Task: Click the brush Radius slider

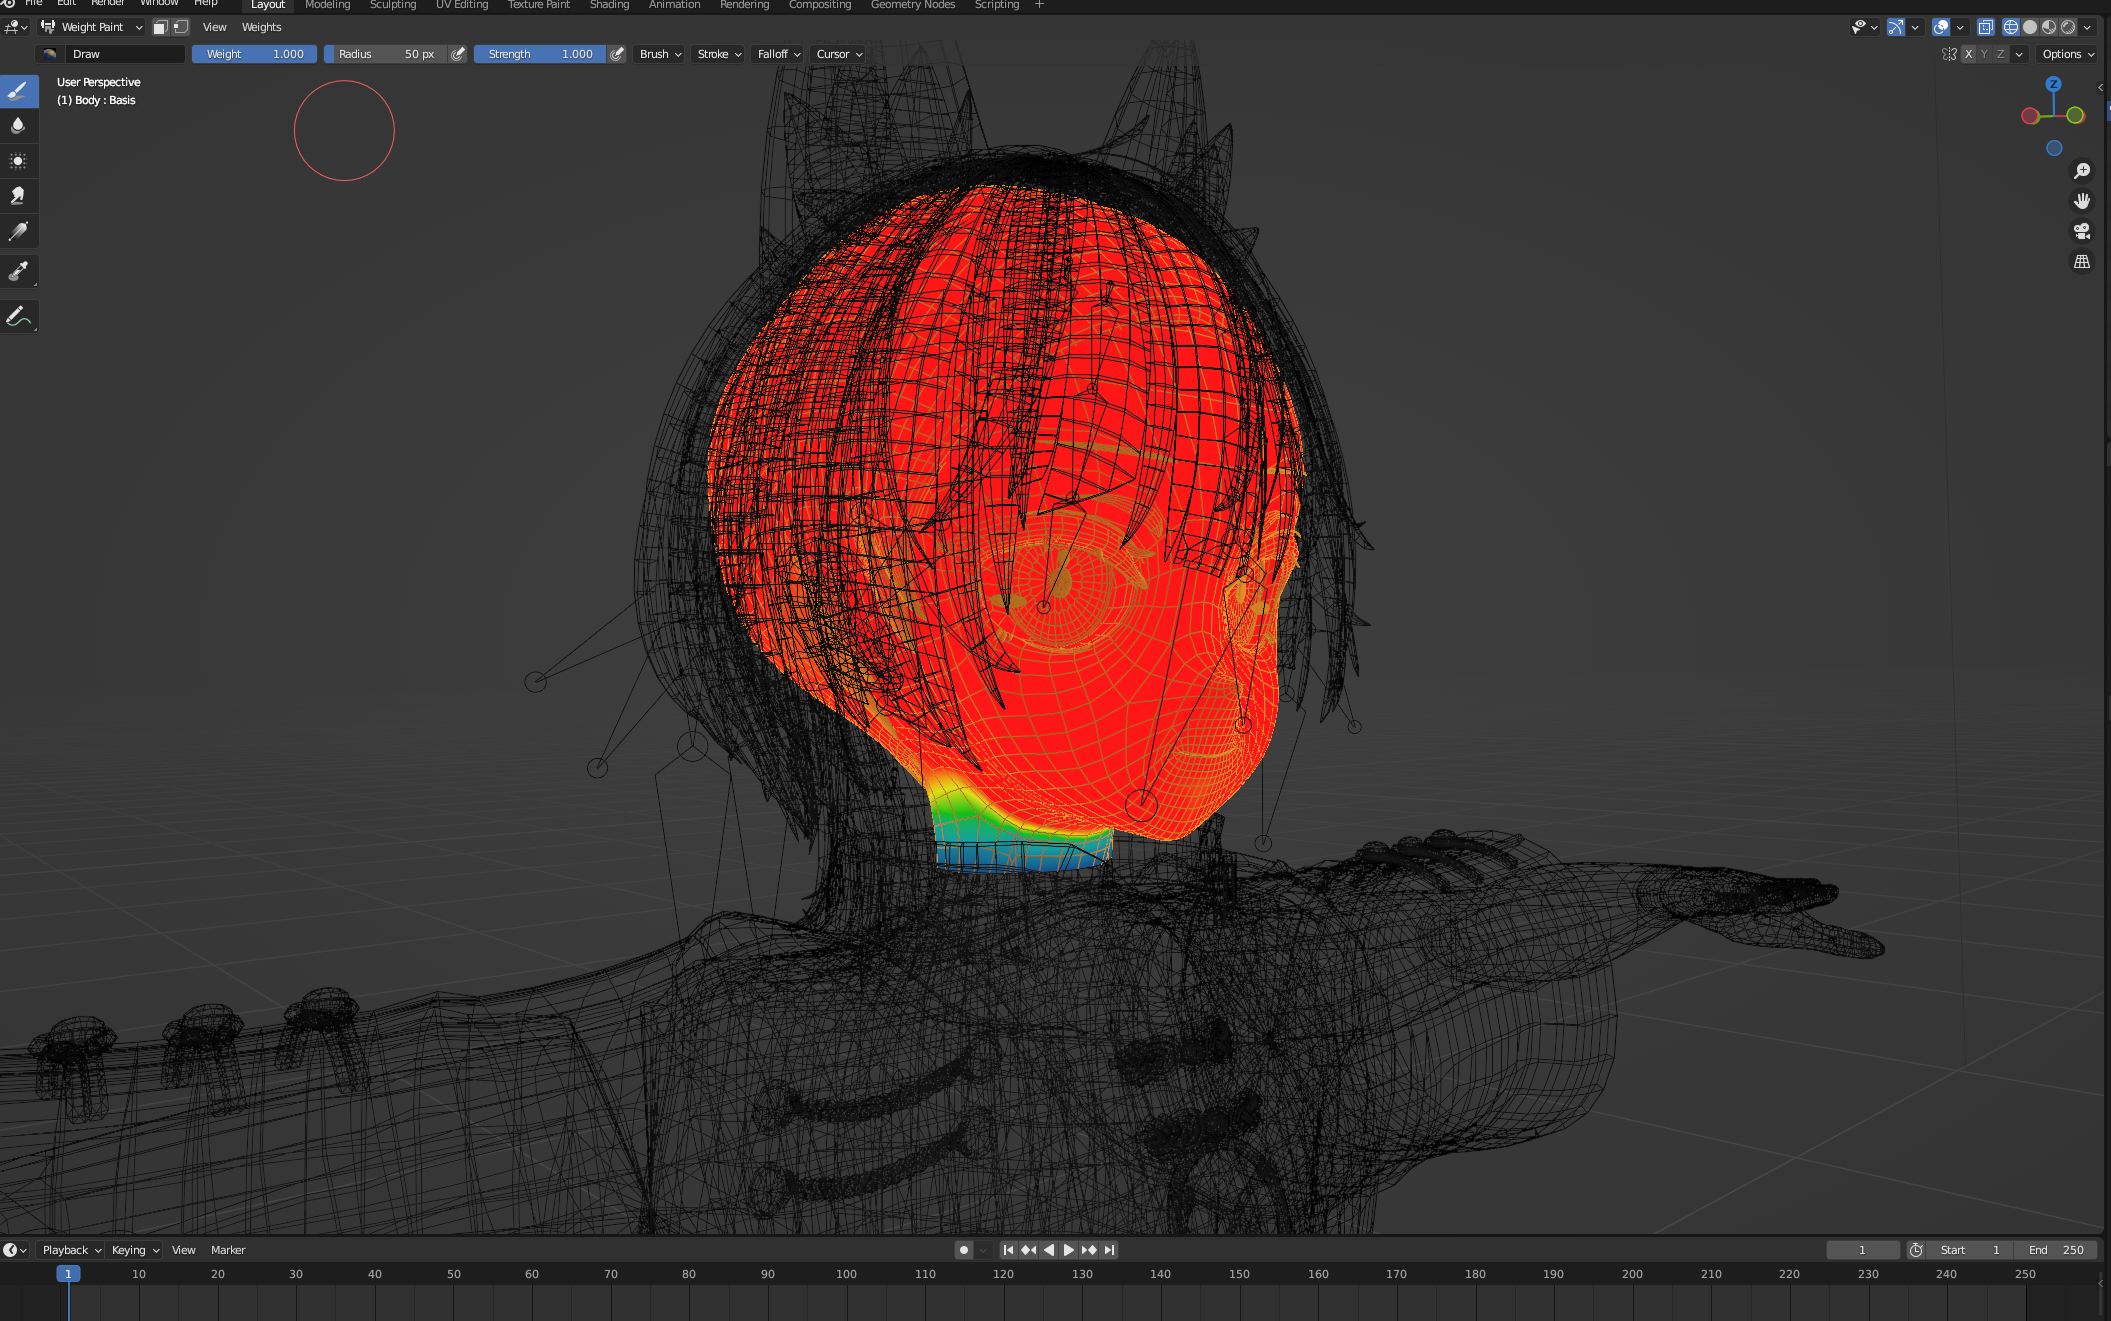Action: pos(386,54)
